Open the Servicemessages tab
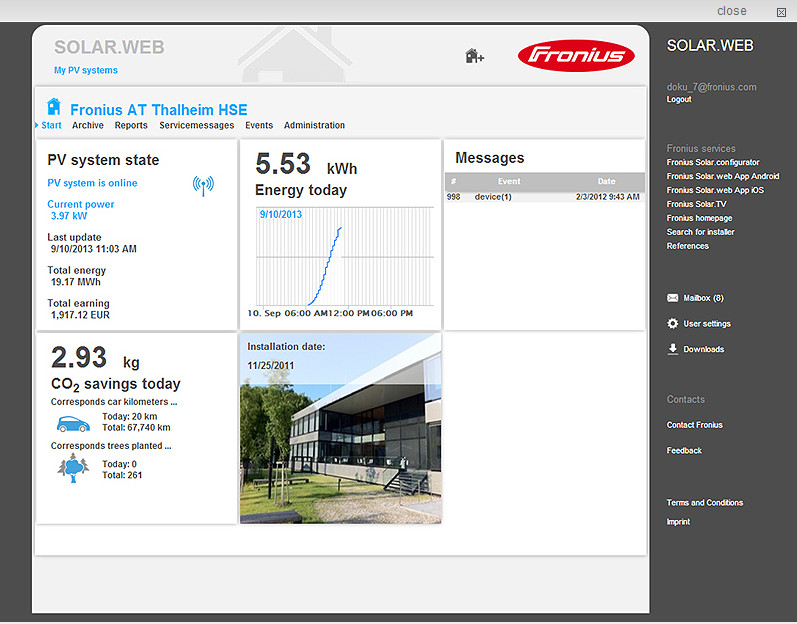This screenshot has height=624, width=797. 197,125
